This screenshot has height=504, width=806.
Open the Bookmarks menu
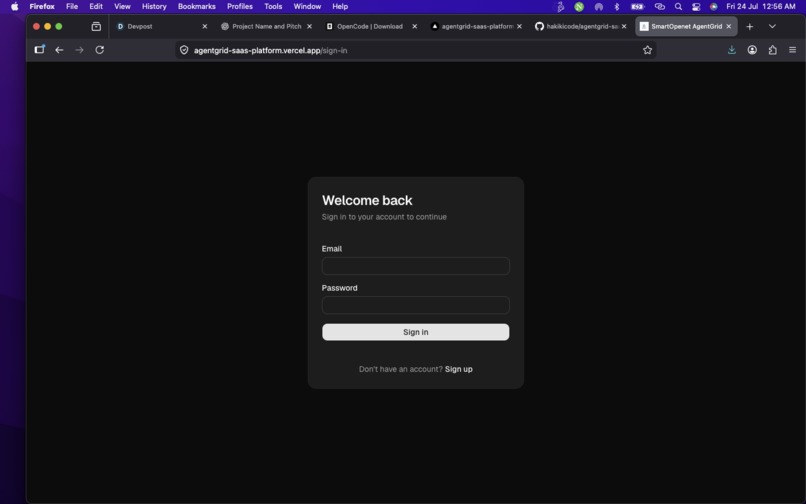(x=196, y=6)
